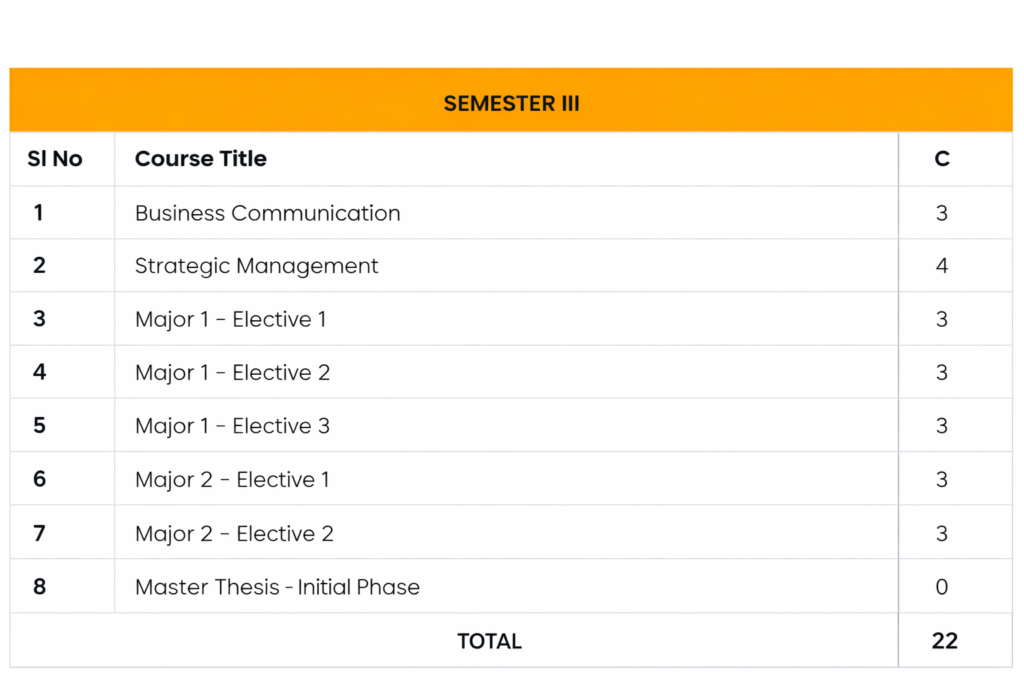The width and height of the screenshot is (1024, 683).
Task: Select the Business Communication course title
Action: coord(267,213)
